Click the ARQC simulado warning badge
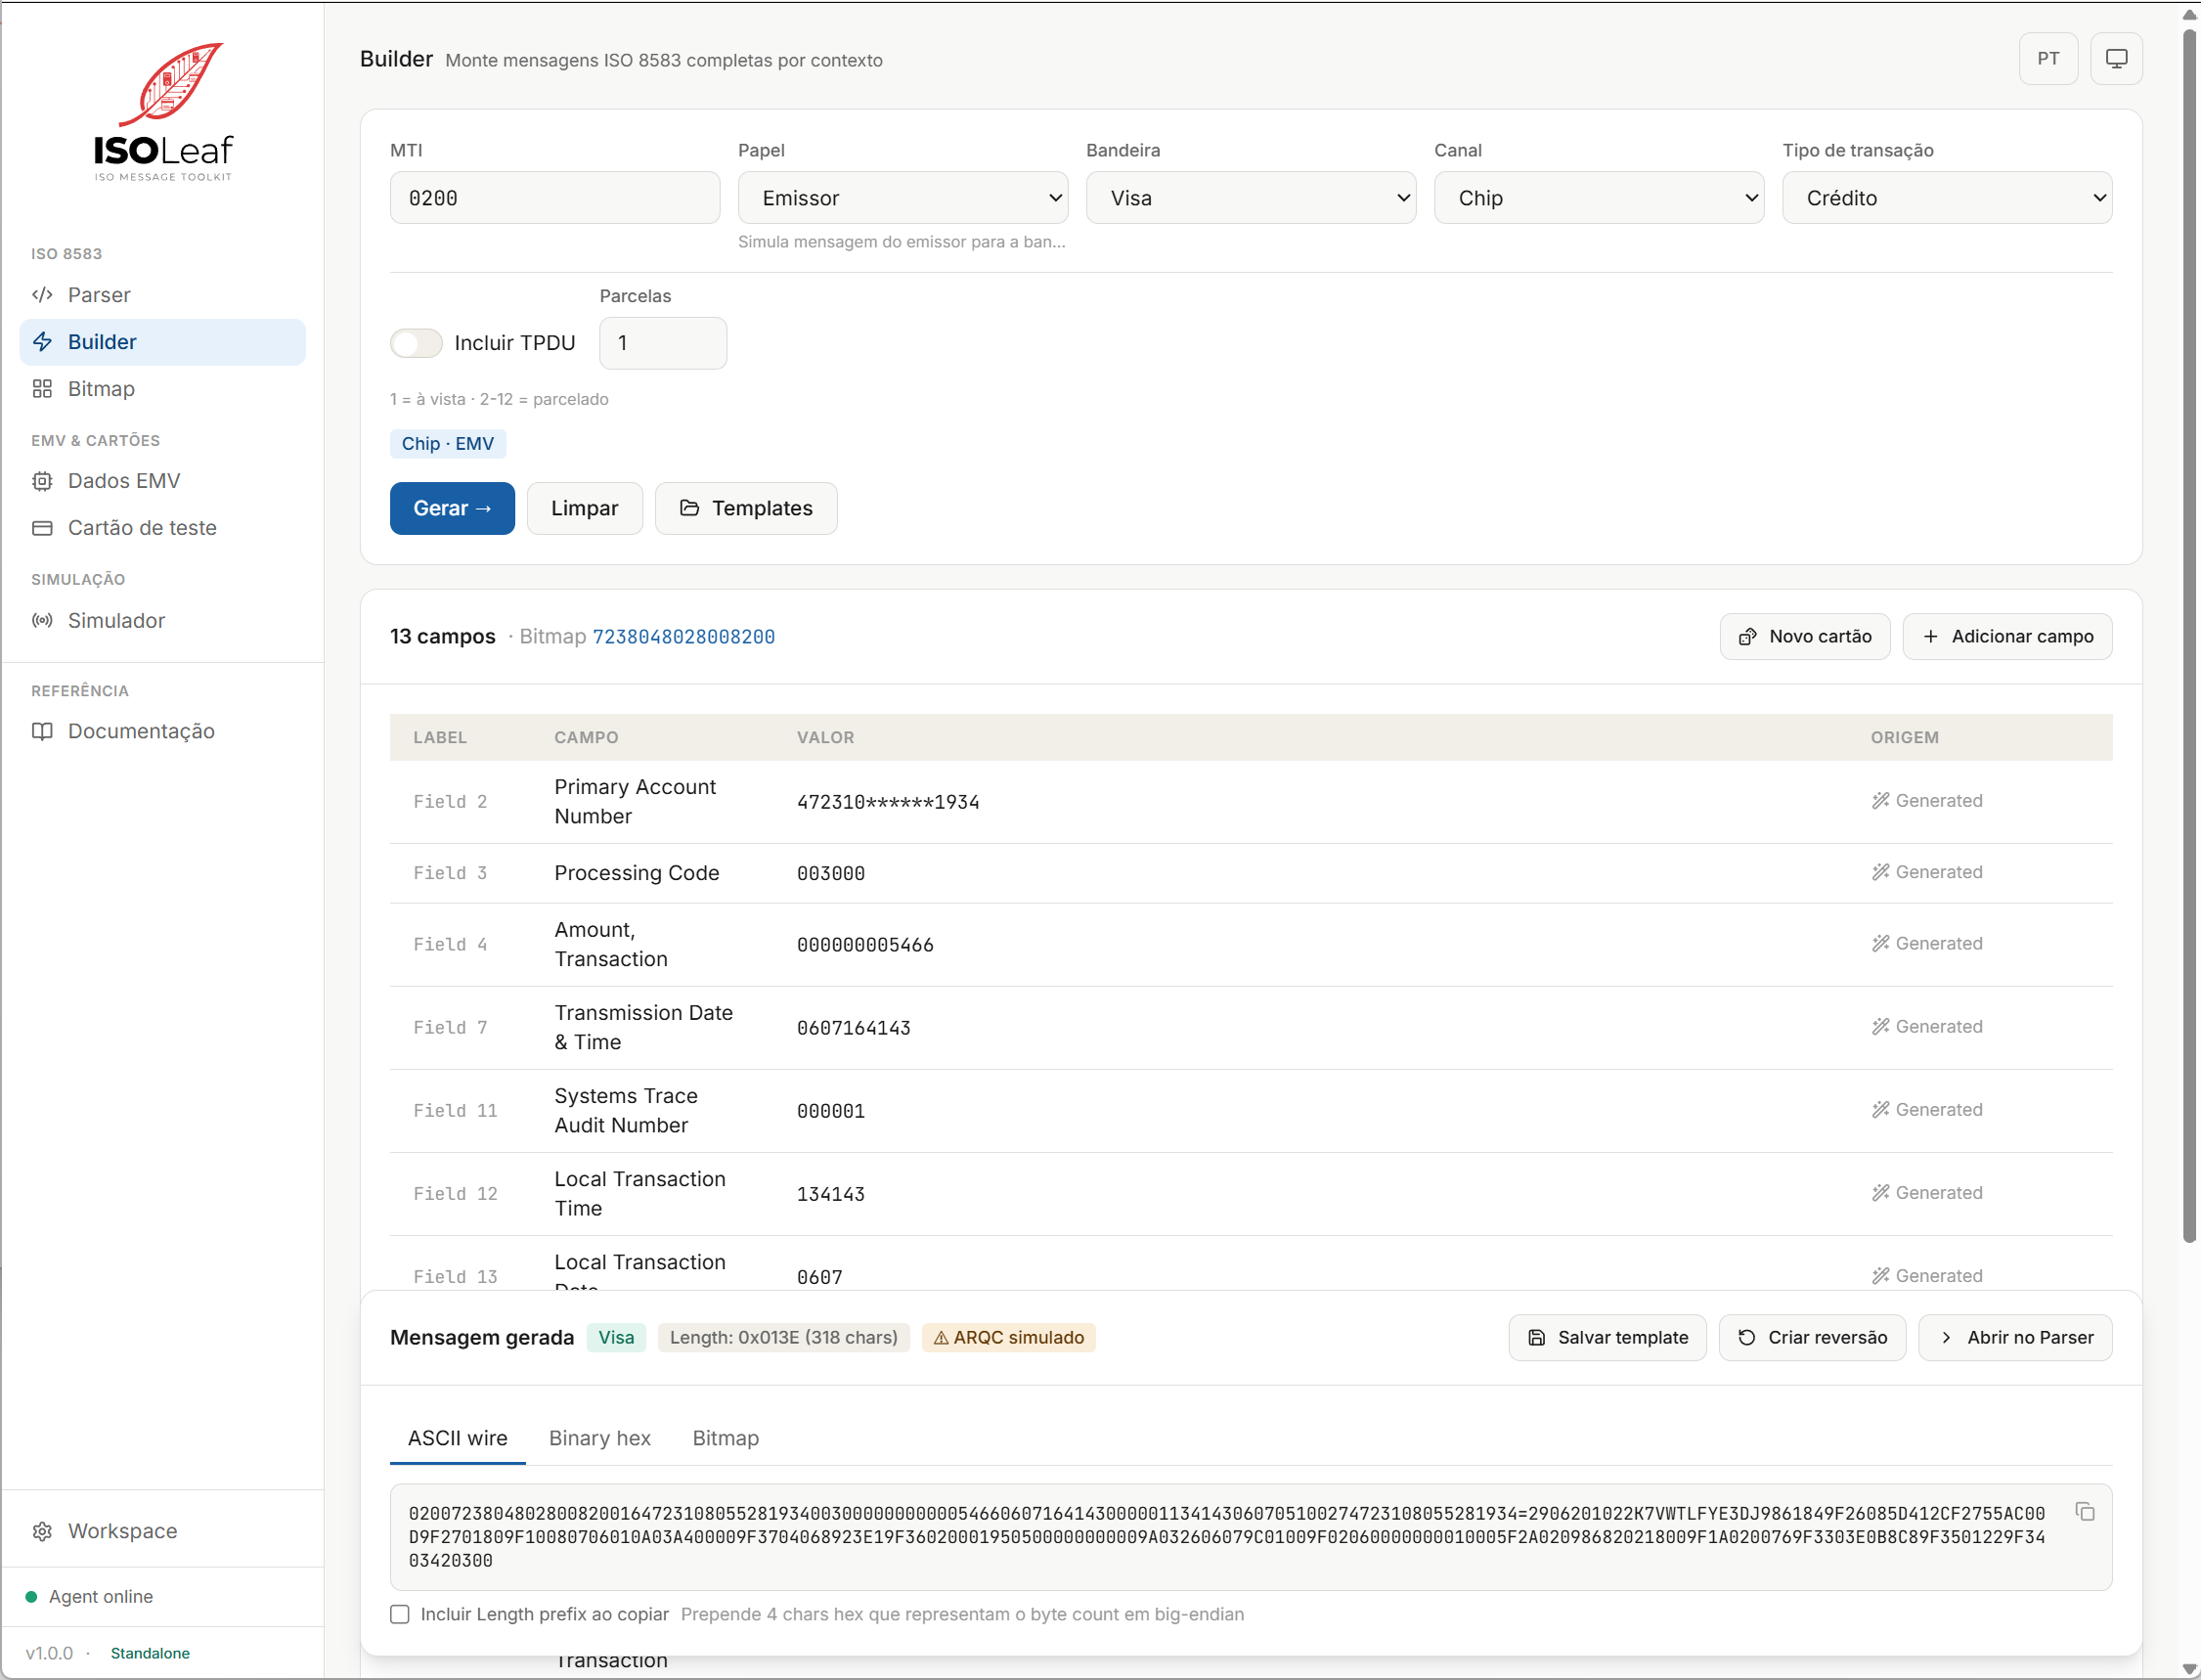Viewport: 2201px width, 1680px height. click(1008, 1338)
